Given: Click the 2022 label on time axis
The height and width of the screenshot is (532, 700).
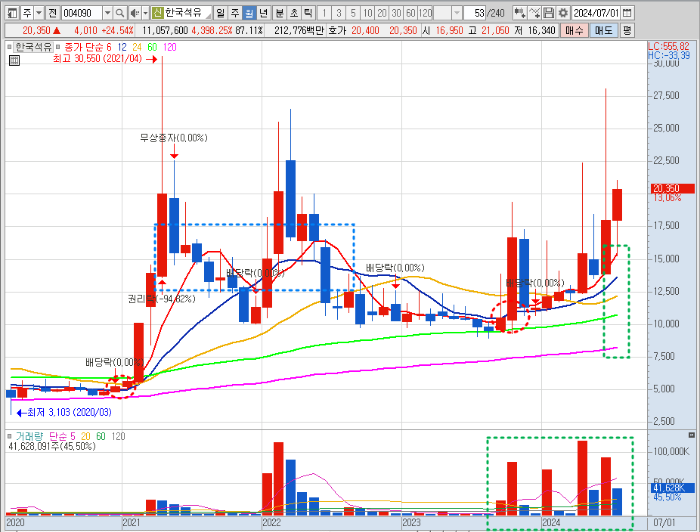Looking at the screenshot, I should coord(271,522).
